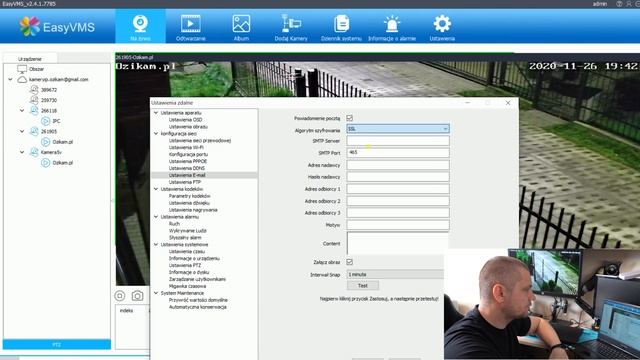Viewport: 640px width, 360px height.
Task: Open the Odtwarzanie playback section
Action: point(191,27)
